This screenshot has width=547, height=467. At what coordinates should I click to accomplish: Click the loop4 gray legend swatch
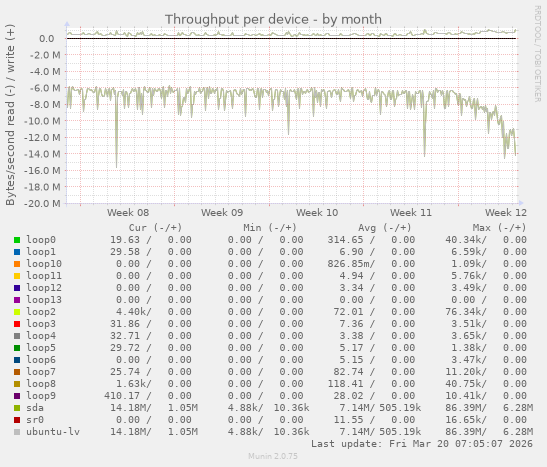(17, 336)
